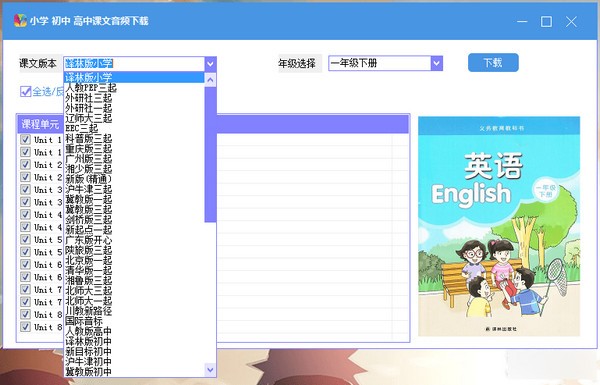Uncheck the first Unit 1 checkbox

[25, 139]
